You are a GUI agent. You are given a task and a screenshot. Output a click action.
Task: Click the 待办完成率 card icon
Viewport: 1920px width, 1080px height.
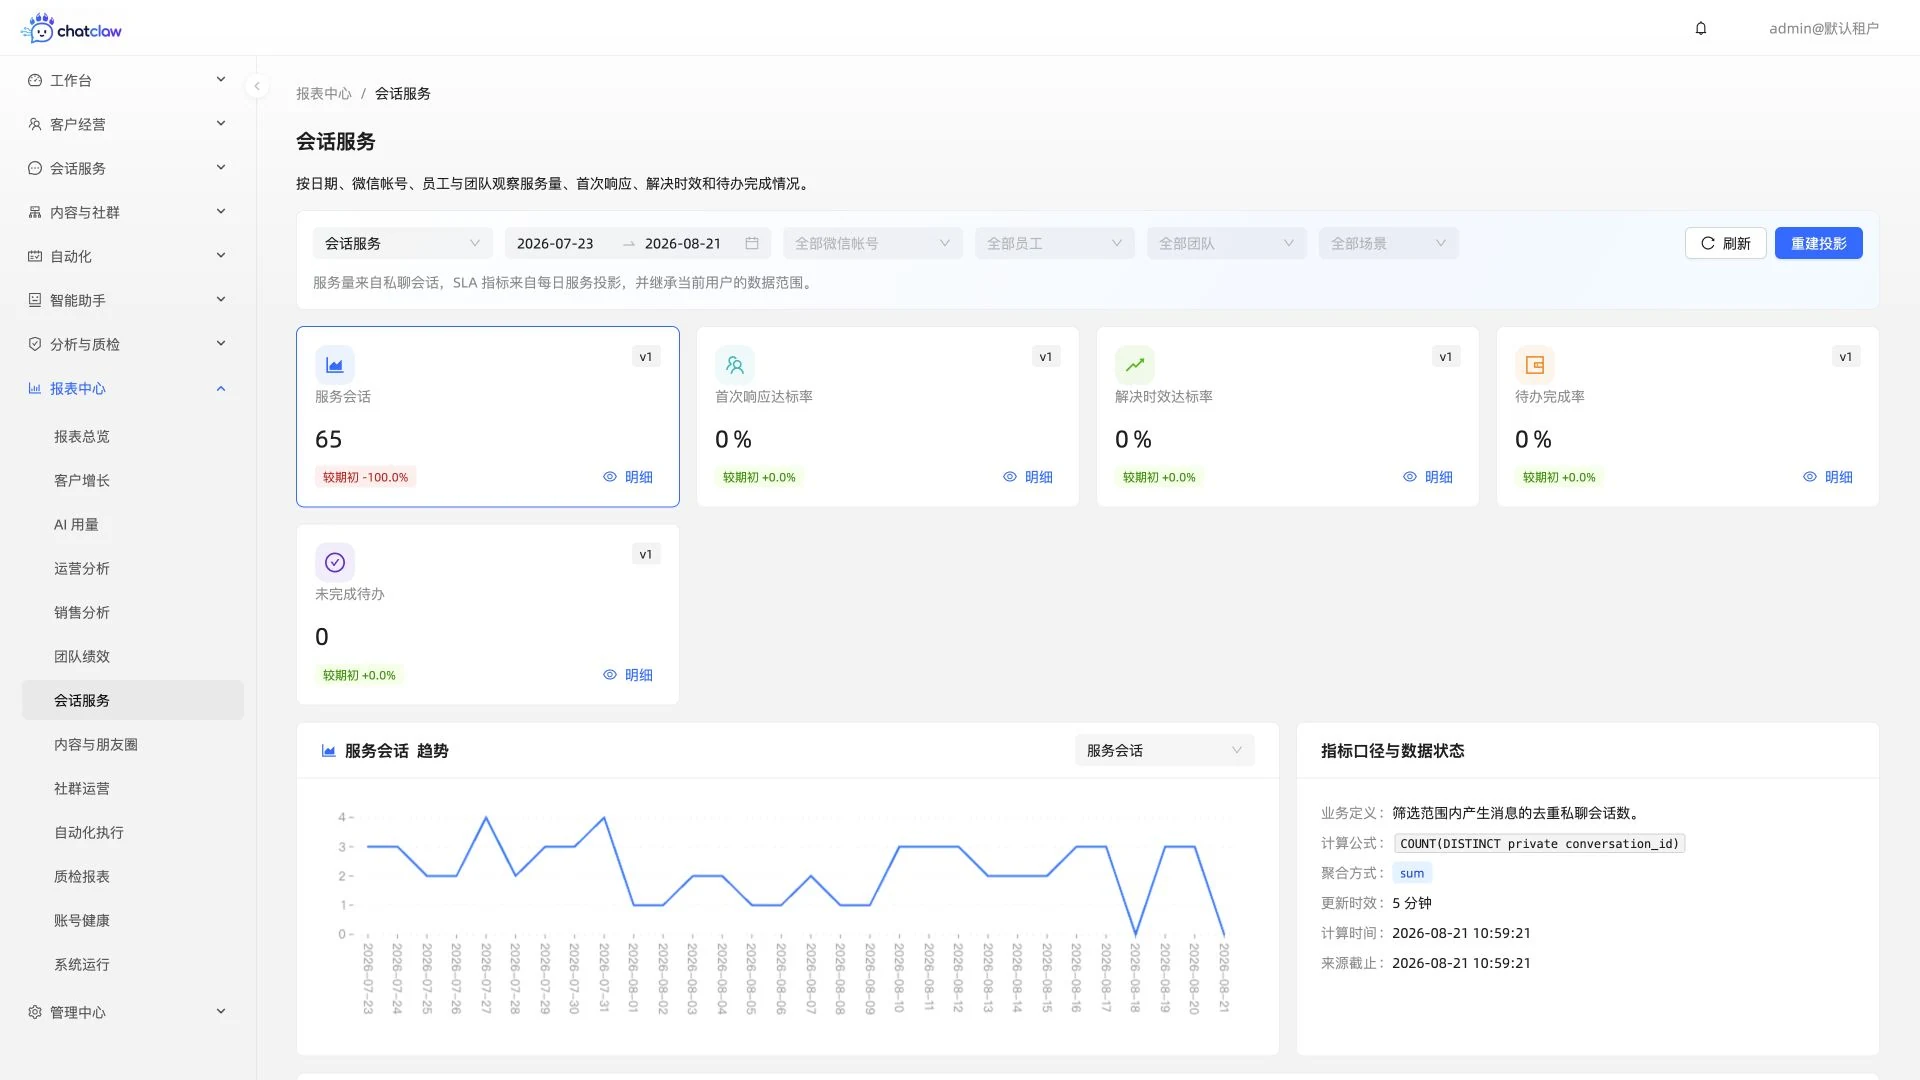1535,365
